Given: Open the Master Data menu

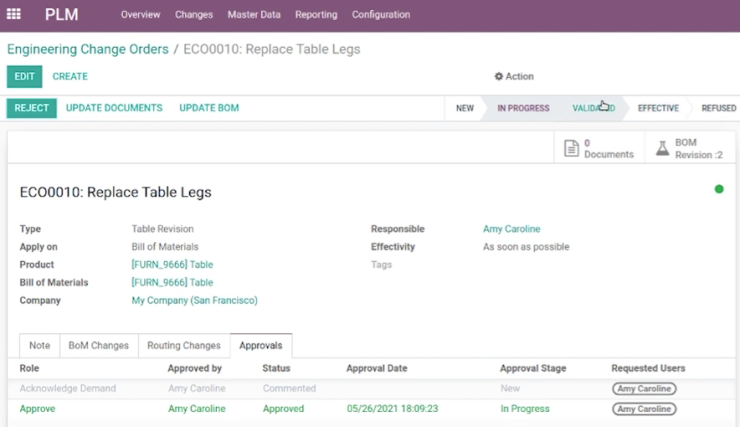Looking at the screenshot, I should 254,15.
